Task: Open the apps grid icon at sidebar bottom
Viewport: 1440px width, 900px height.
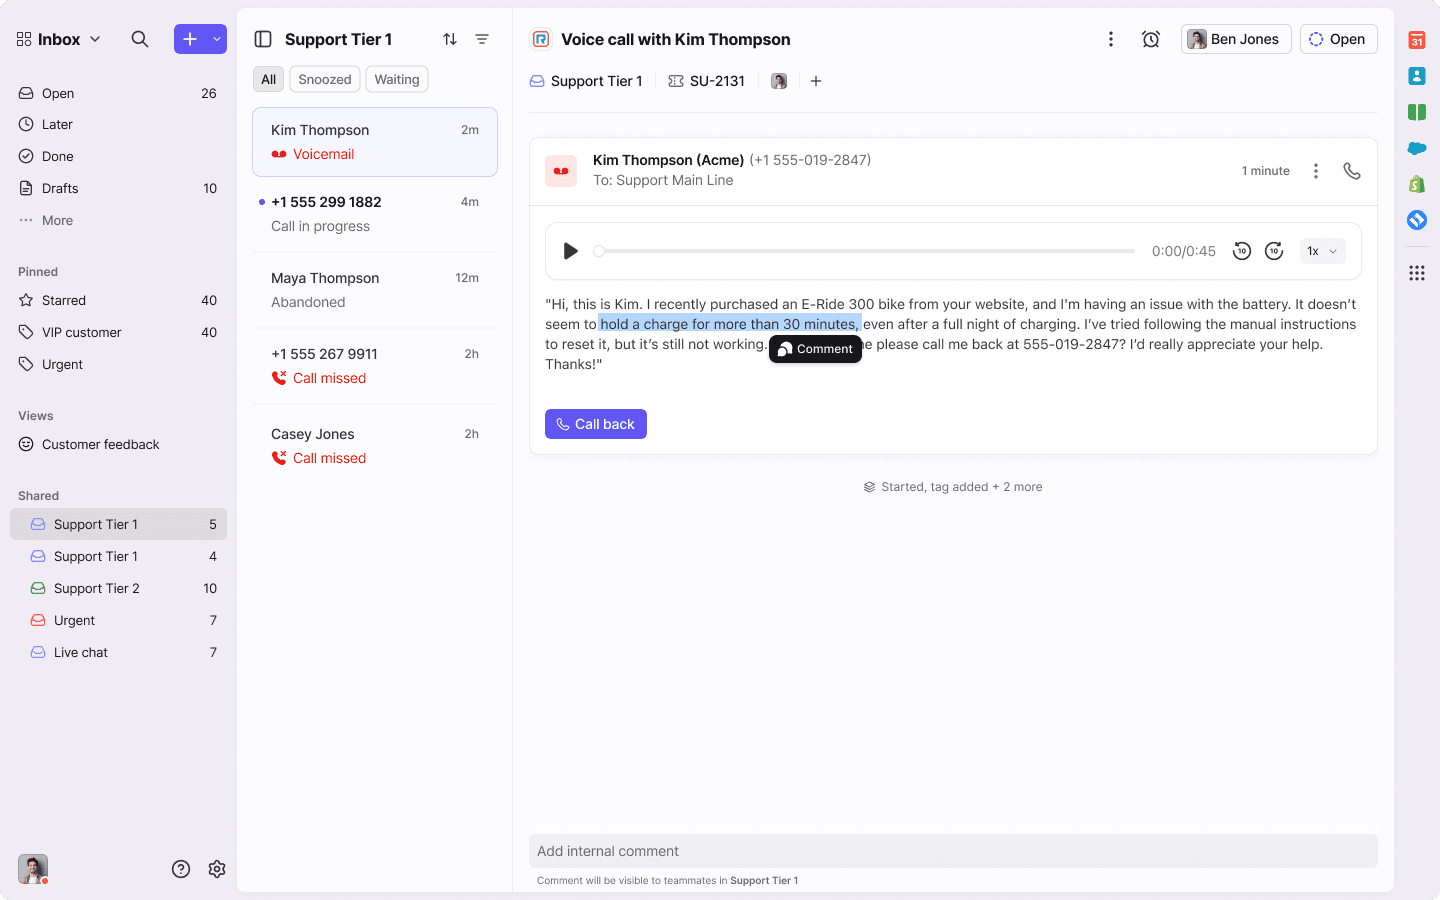Action: pyautogui.click(x=1417, y=272)
